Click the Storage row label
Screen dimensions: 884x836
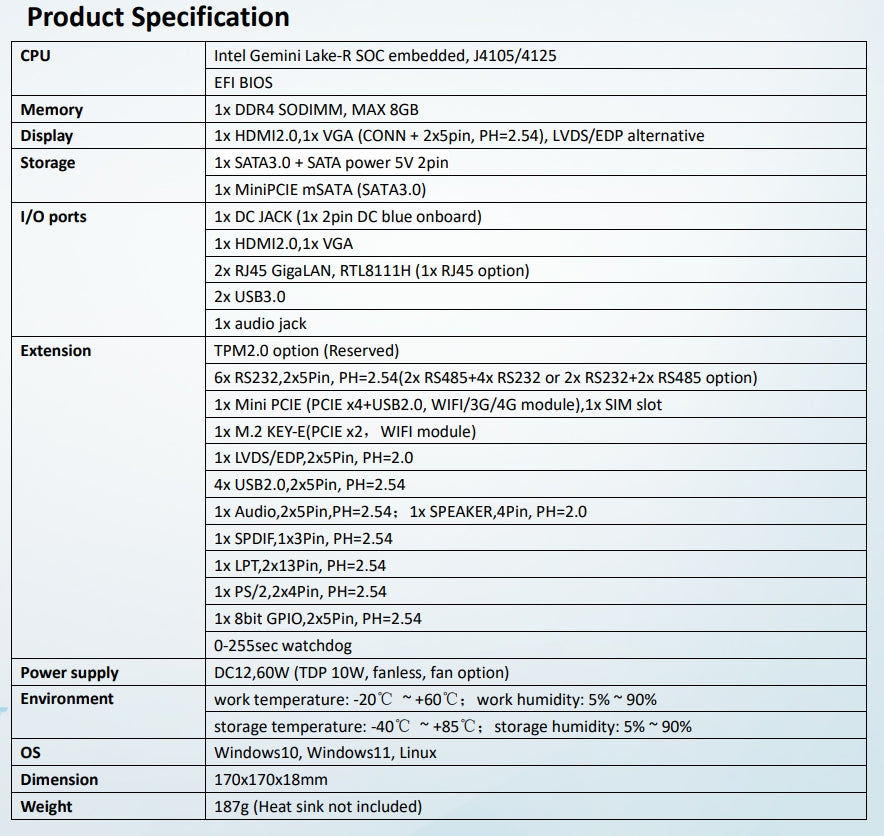(x=48, y=163)
